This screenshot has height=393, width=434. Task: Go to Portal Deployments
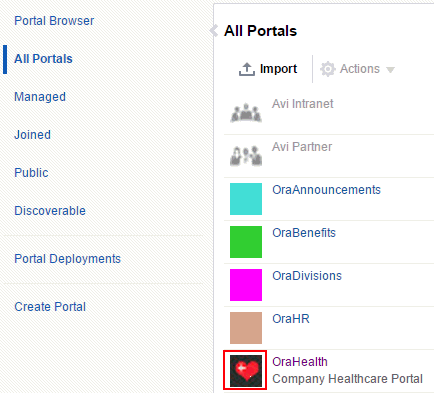click(68, 259)
